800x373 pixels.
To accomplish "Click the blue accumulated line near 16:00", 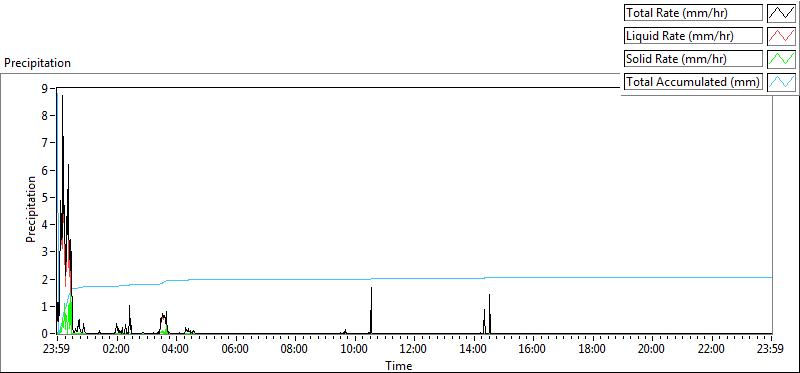I will click(533, 277).
